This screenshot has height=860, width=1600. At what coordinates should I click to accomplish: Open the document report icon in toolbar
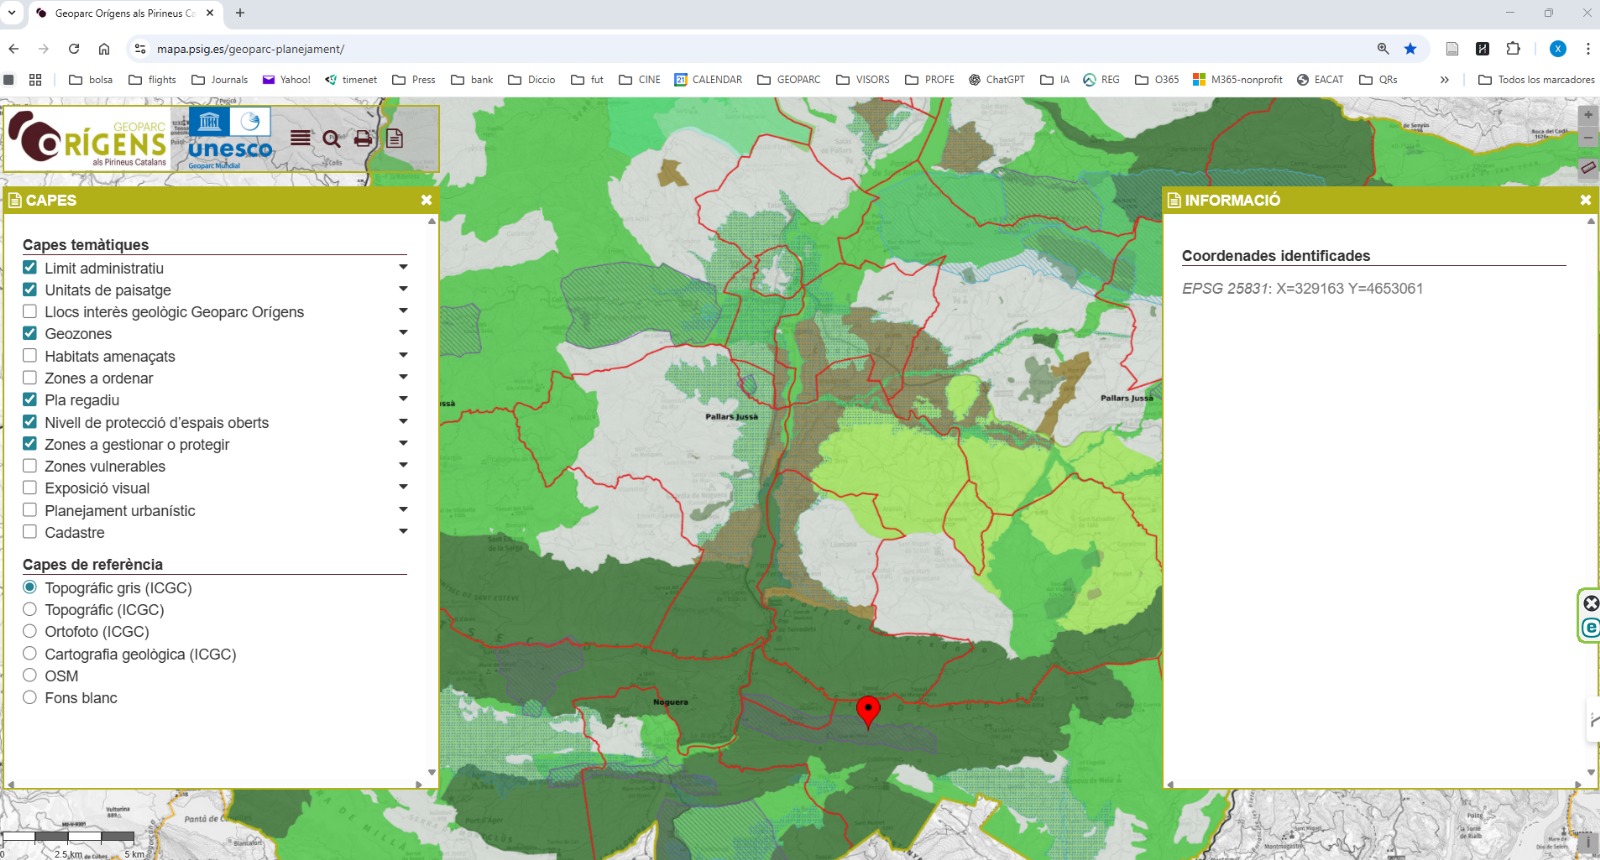point(395,139)
